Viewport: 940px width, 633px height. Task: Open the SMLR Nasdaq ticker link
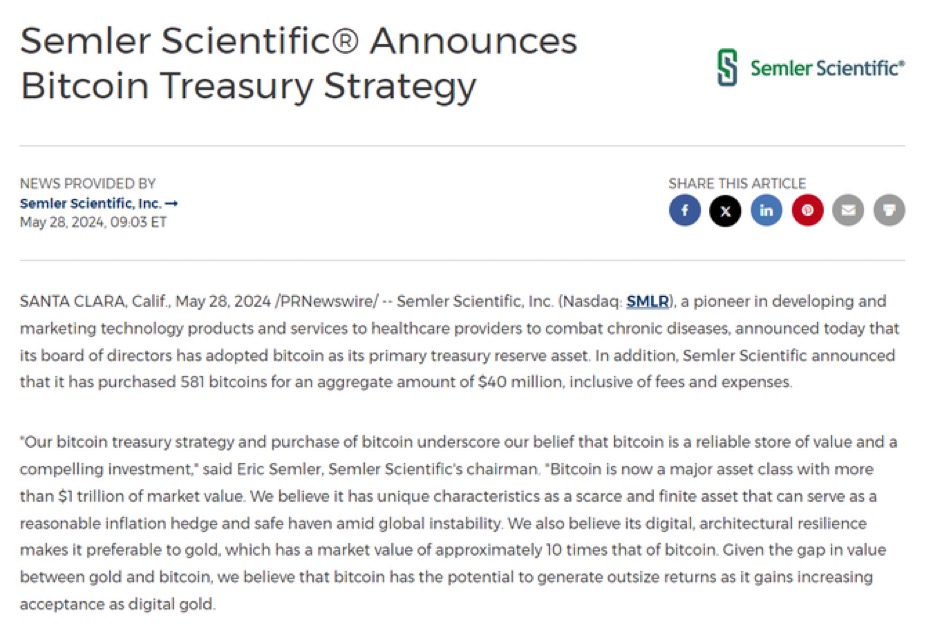pyautogui.click(x=648, y=301)
